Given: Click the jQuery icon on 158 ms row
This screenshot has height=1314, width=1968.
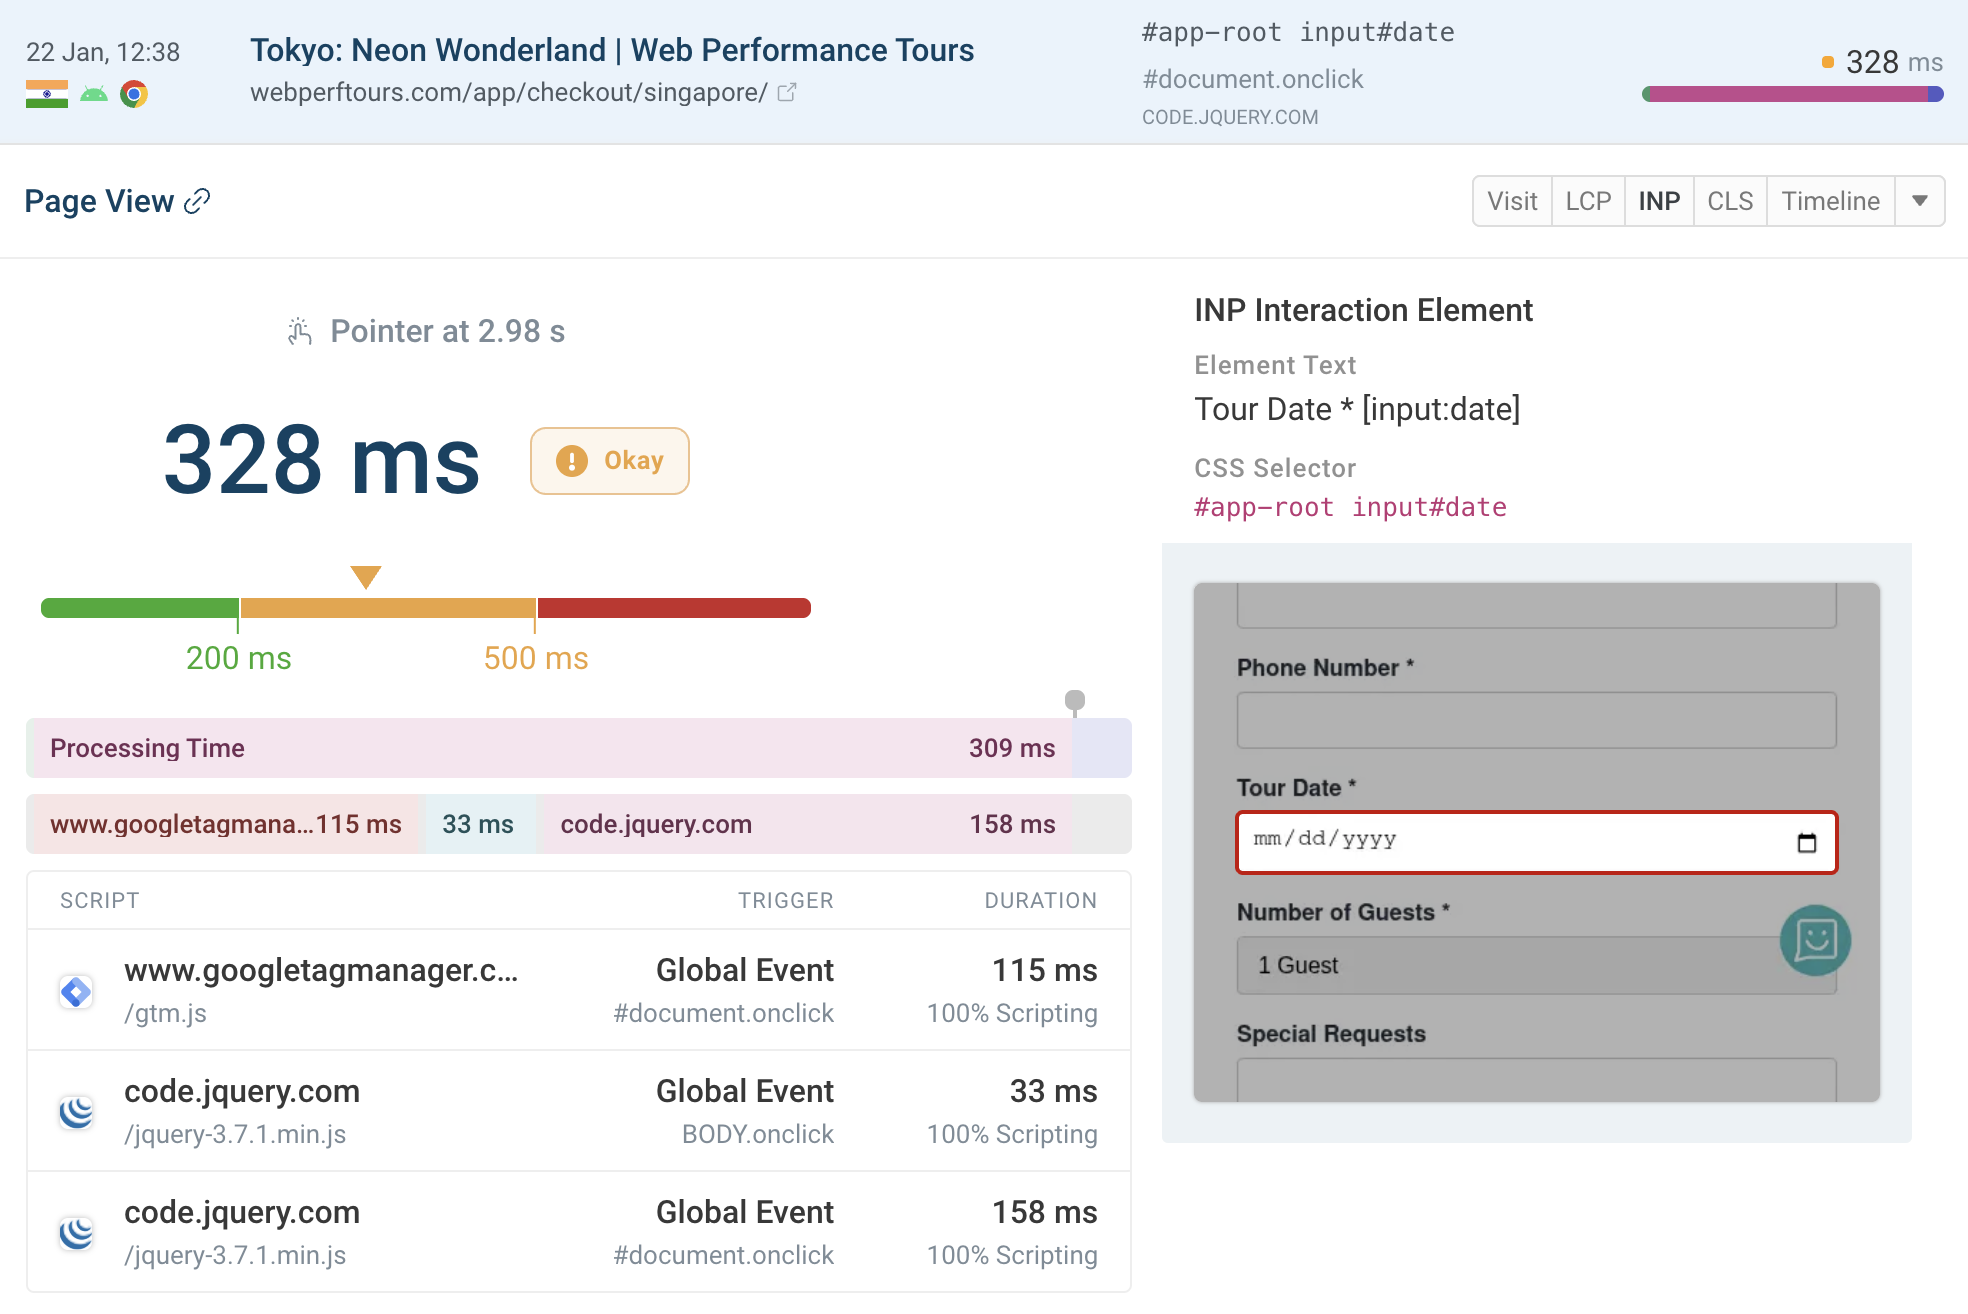Looking at the screenshot, I should click(76, 1233).
